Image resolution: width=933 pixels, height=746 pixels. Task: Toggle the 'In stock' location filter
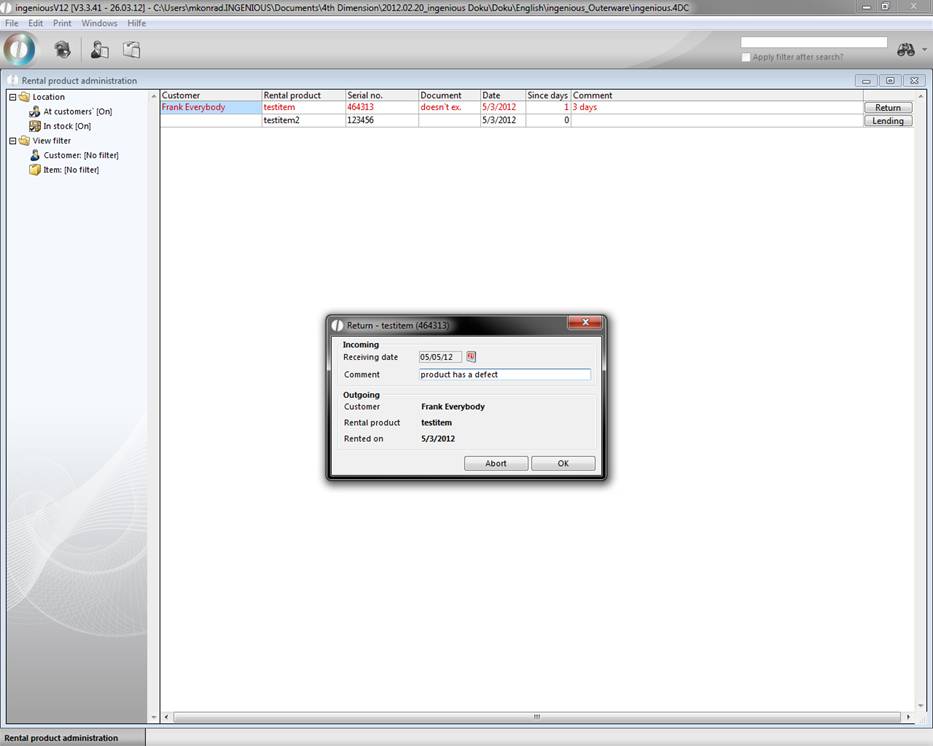[x=66, y=126]
